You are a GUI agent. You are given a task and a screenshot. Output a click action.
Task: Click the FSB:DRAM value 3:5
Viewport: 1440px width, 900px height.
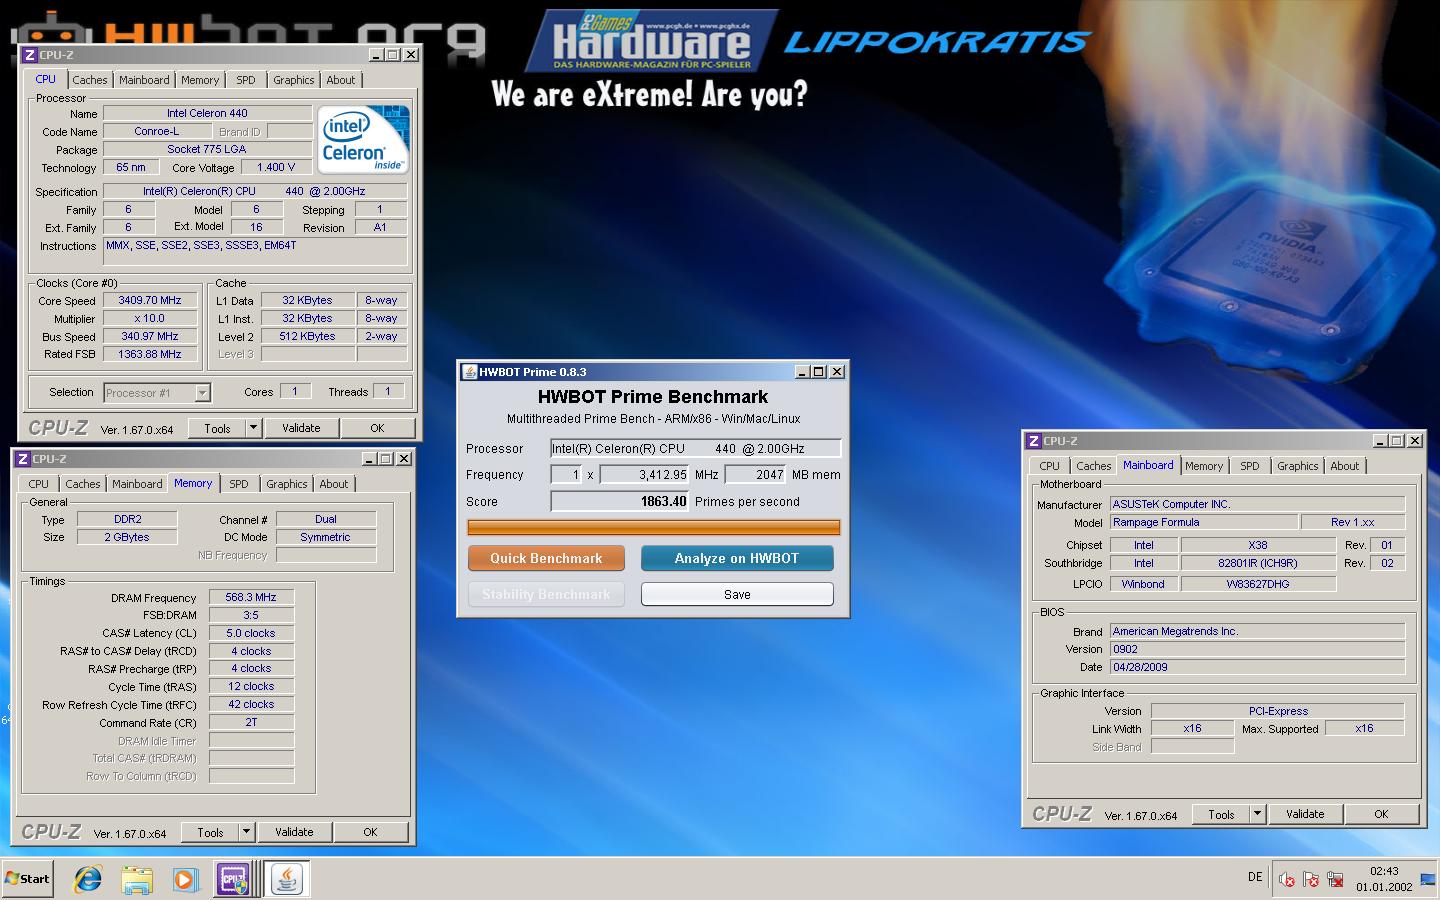(x=251, y=615)
